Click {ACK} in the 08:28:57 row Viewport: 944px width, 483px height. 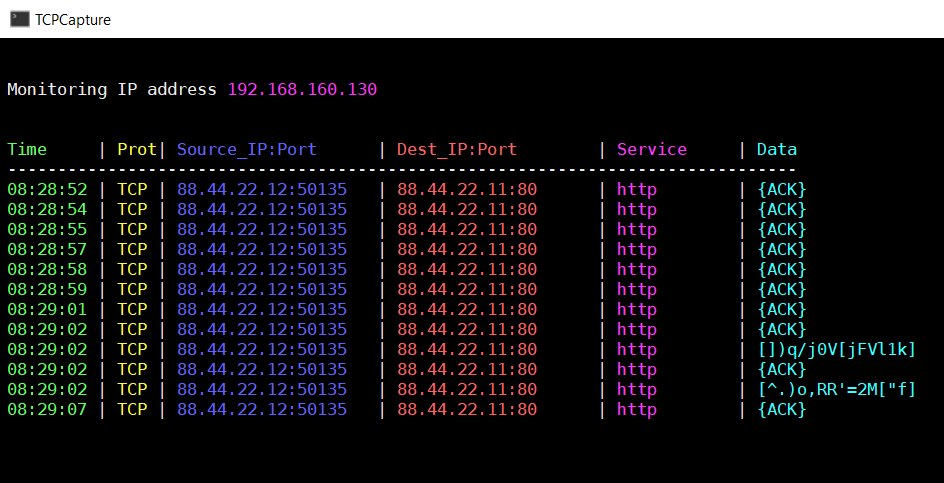(781, 249)
